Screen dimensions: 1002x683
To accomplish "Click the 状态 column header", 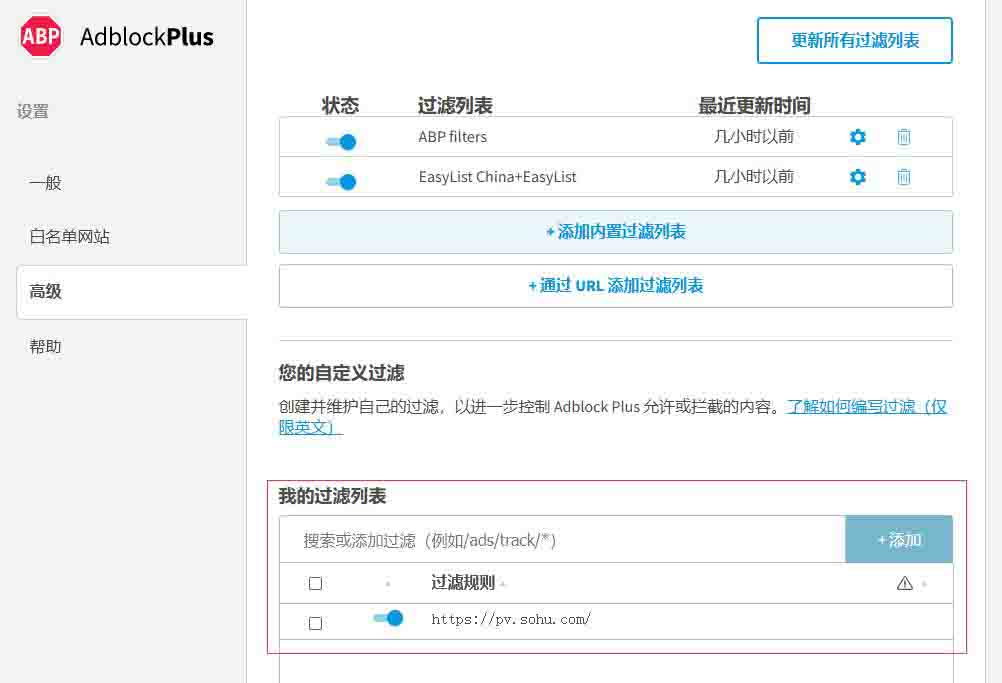I will click(x=340, y=105).
